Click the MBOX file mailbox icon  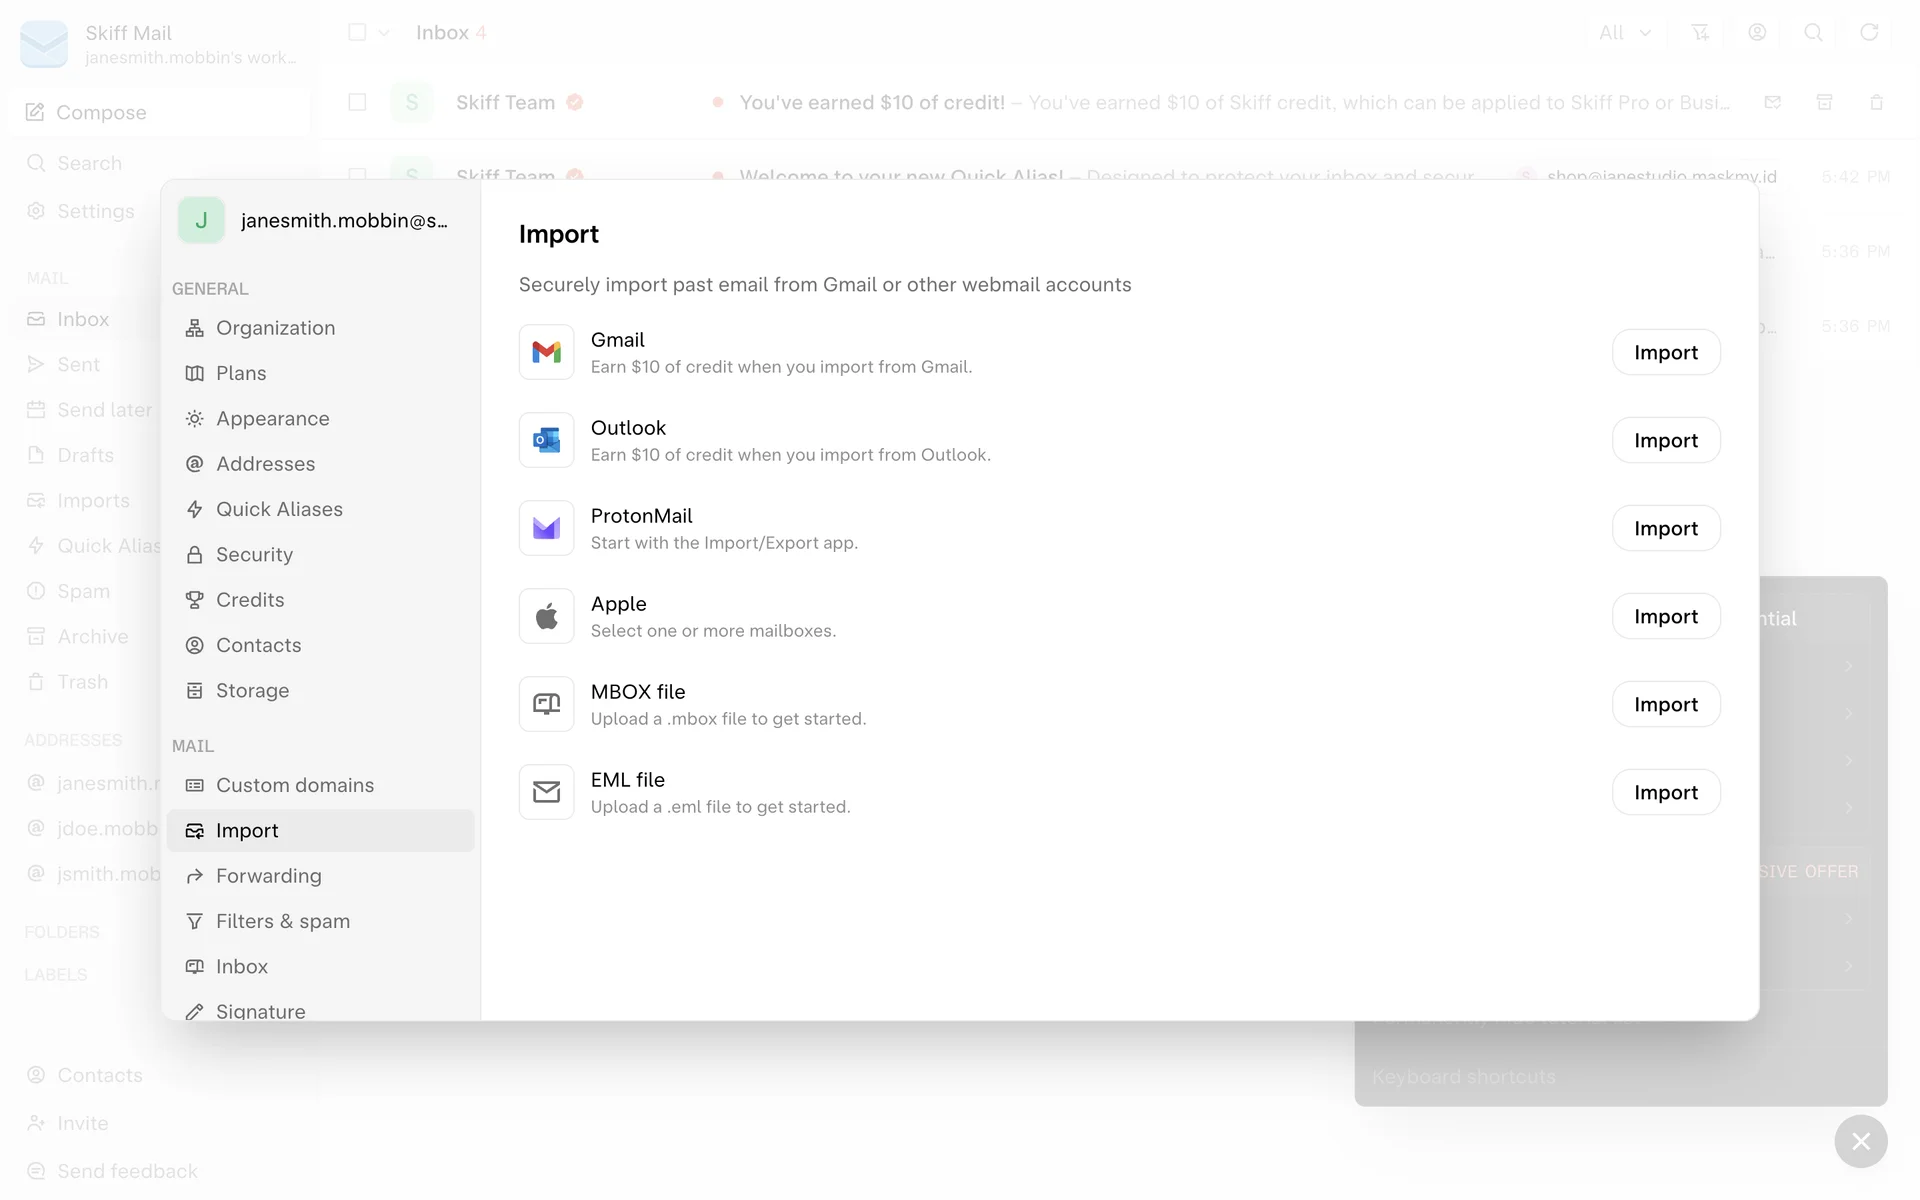tap(546, 704)
